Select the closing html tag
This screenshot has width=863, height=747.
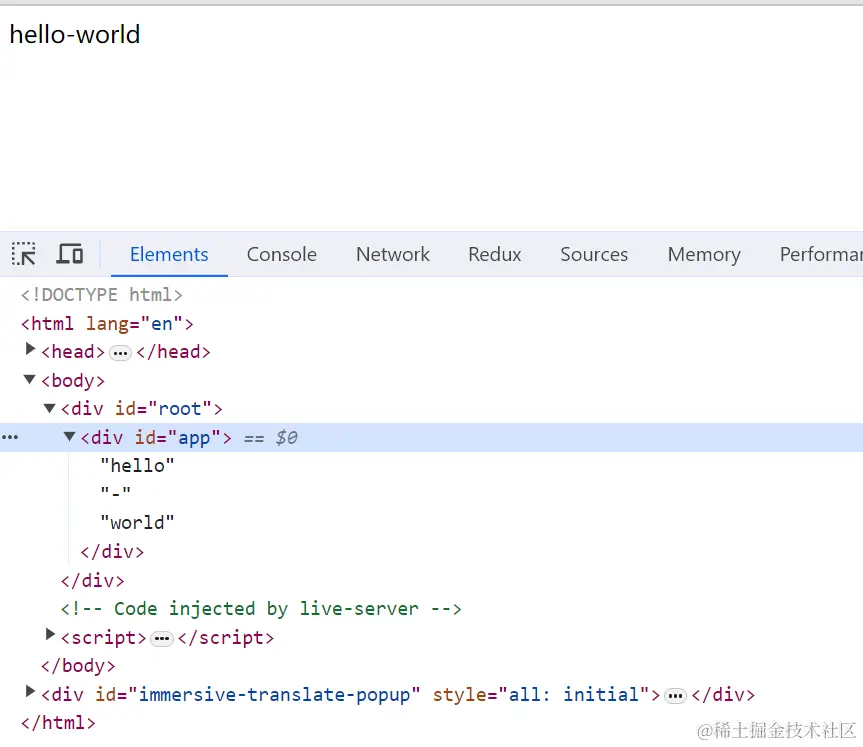point(58,723)
